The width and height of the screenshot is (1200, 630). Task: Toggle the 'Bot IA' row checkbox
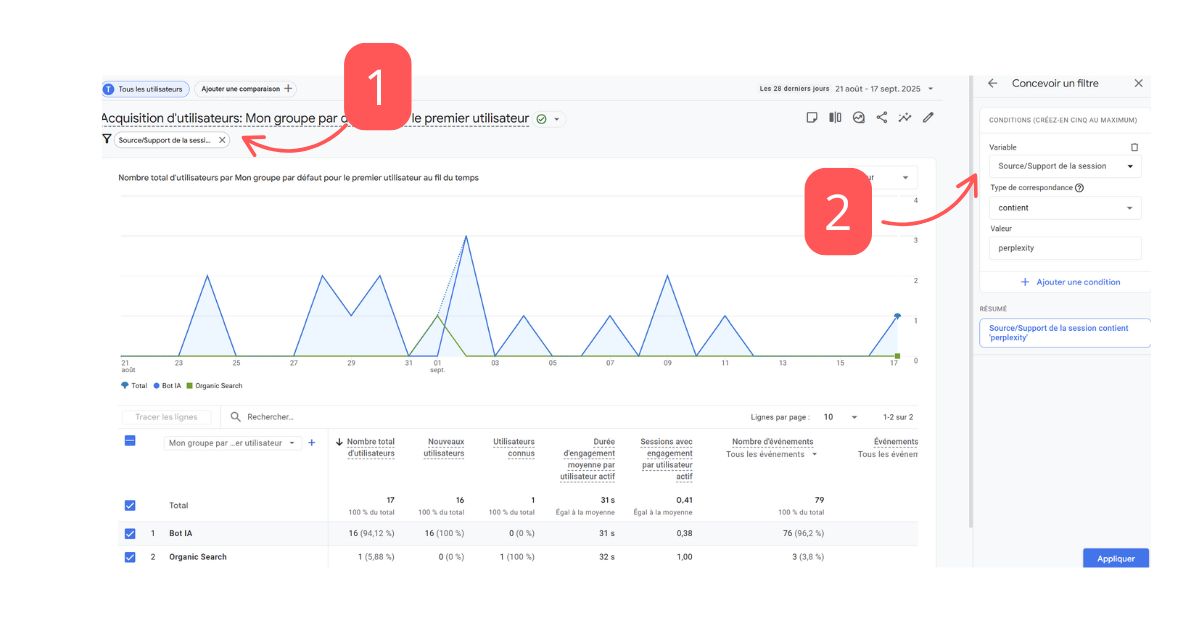click(130, 534)
